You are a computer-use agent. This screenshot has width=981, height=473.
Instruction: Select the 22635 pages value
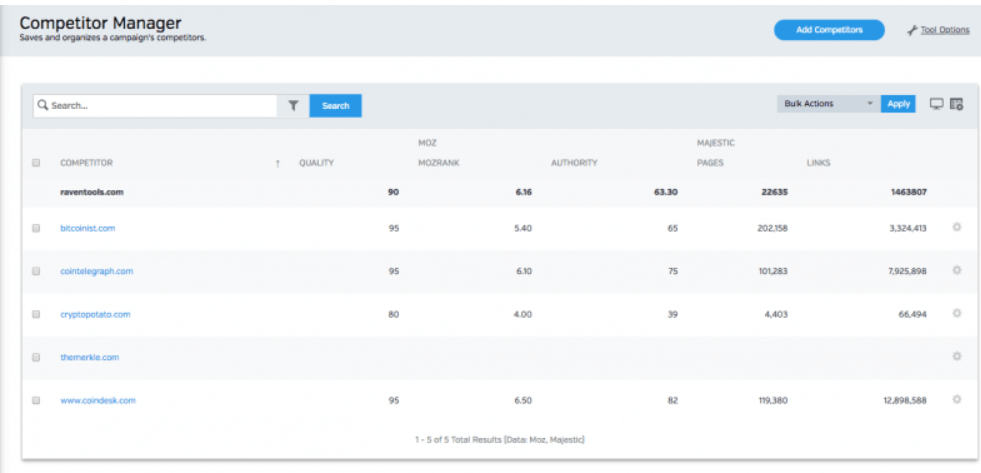775,192
